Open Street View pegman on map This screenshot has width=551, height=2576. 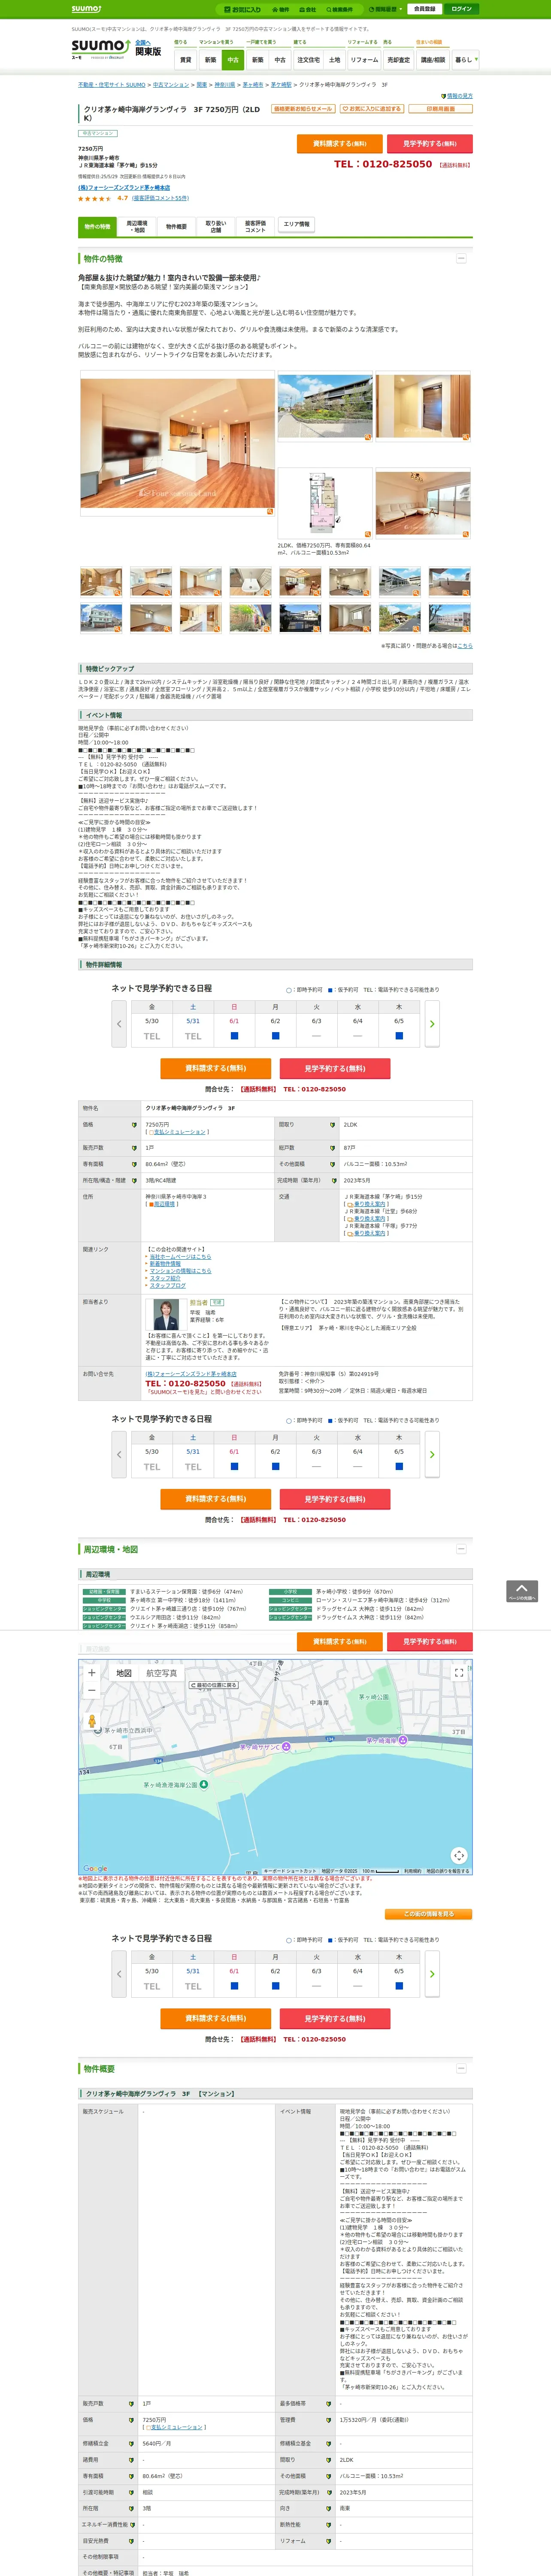click(x=92, y=1722)
